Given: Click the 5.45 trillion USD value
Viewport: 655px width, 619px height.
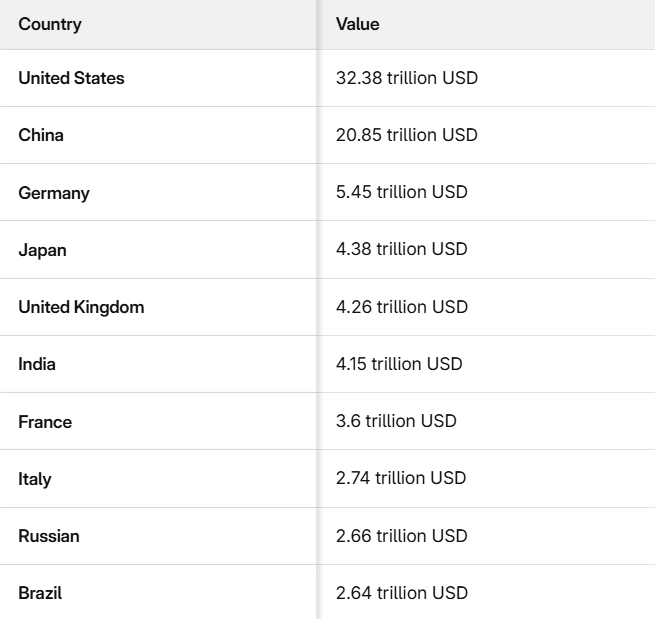Looking at the screenshot, I should 402,192.
